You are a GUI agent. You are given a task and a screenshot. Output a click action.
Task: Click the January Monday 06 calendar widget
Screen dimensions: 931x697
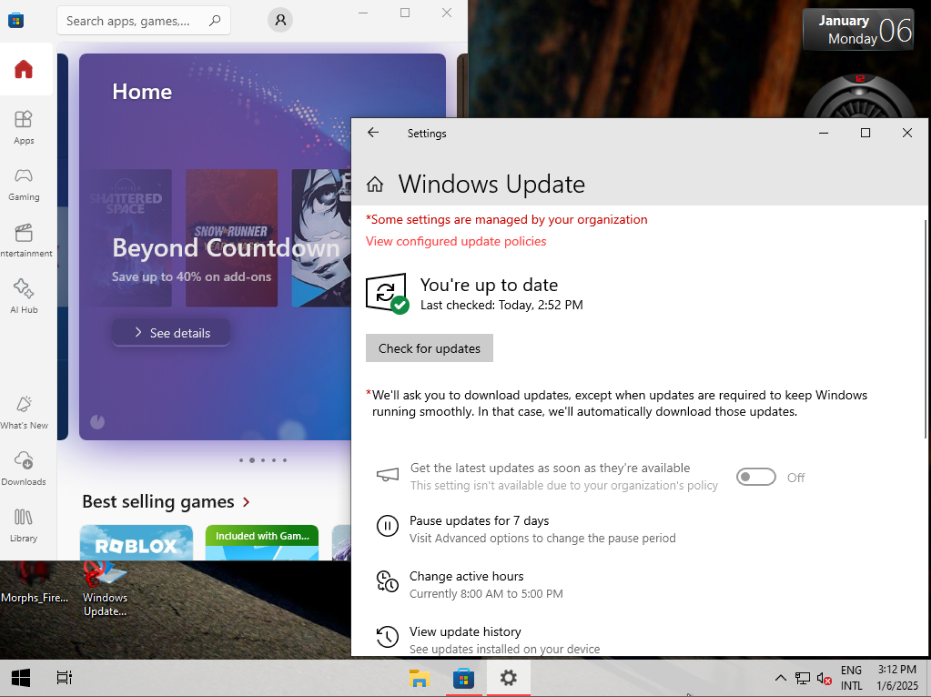(859, 30)
